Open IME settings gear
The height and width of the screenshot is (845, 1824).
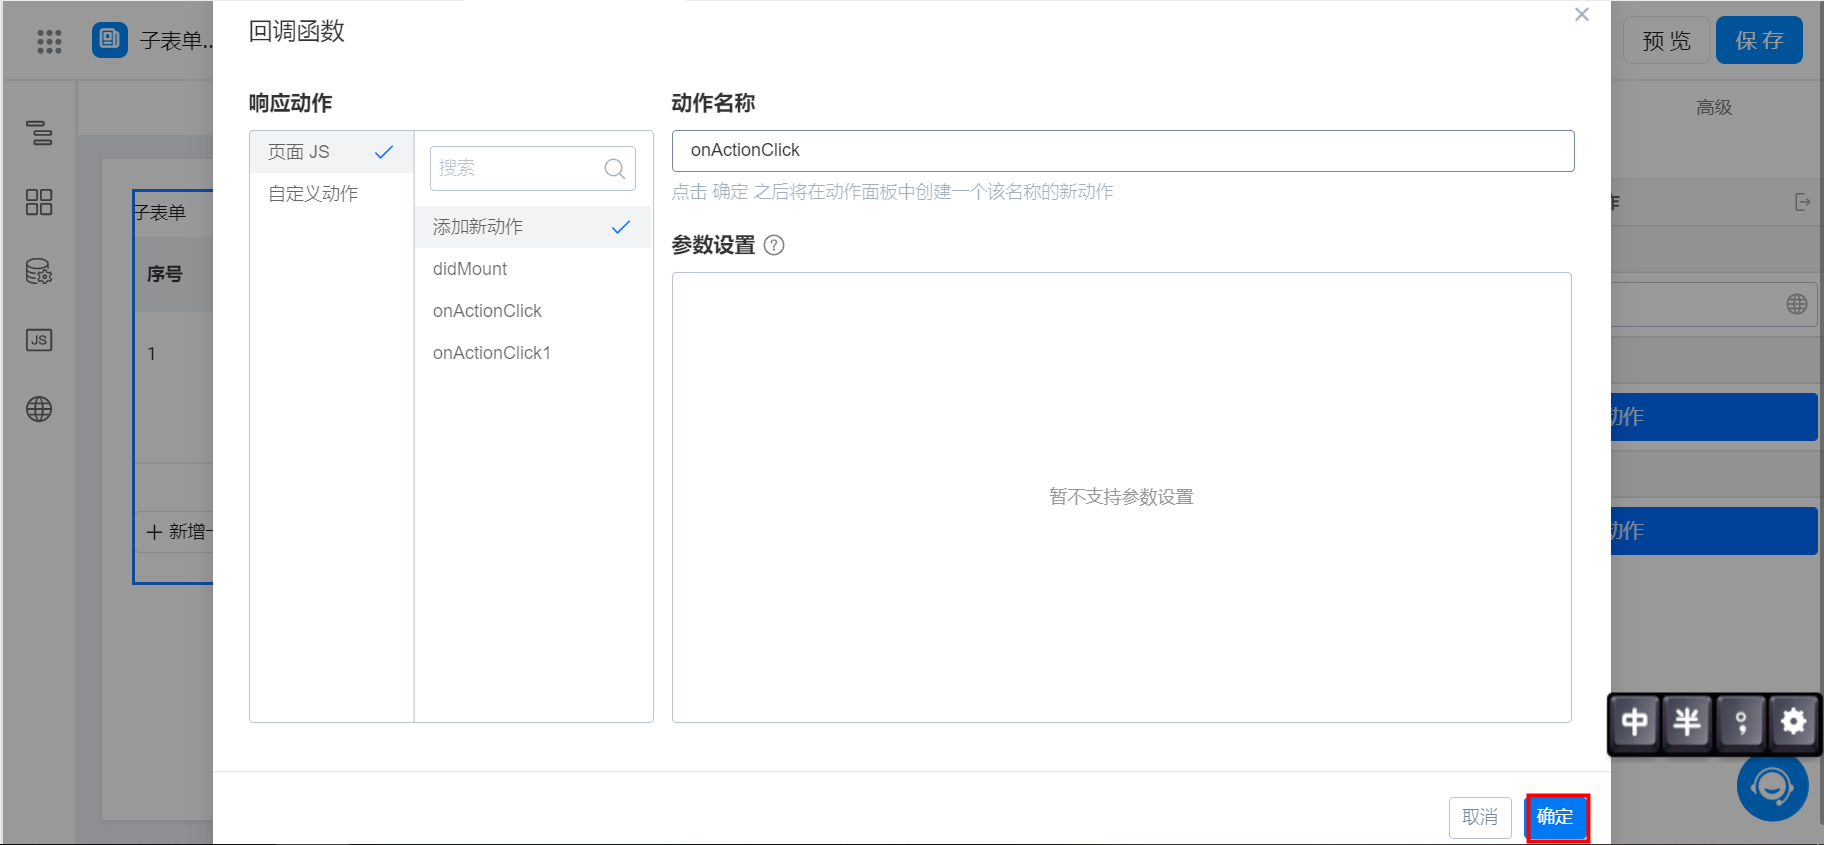(1794, 721)
